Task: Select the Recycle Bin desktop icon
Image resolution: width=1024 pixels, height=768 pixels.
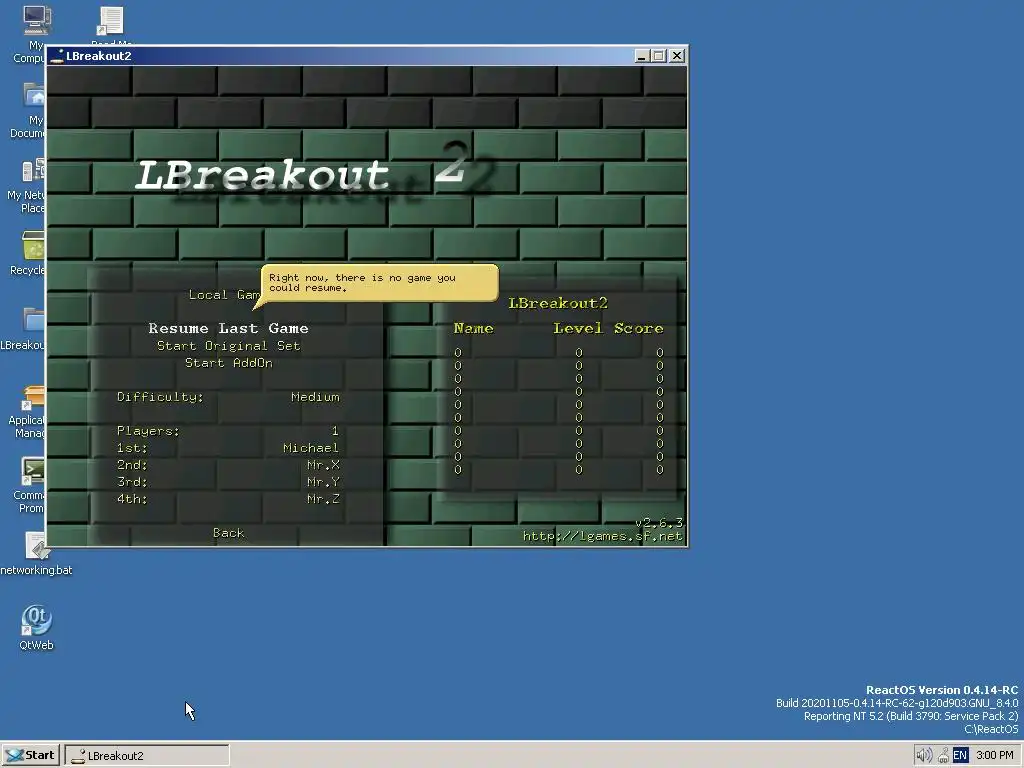Action: pos(27,254)
